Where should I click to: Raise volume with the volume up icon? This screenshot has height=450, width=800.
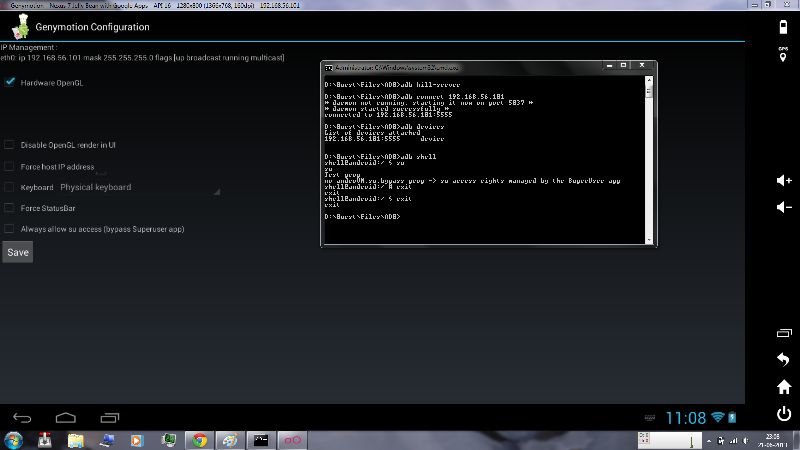click(x=784, y=180)
